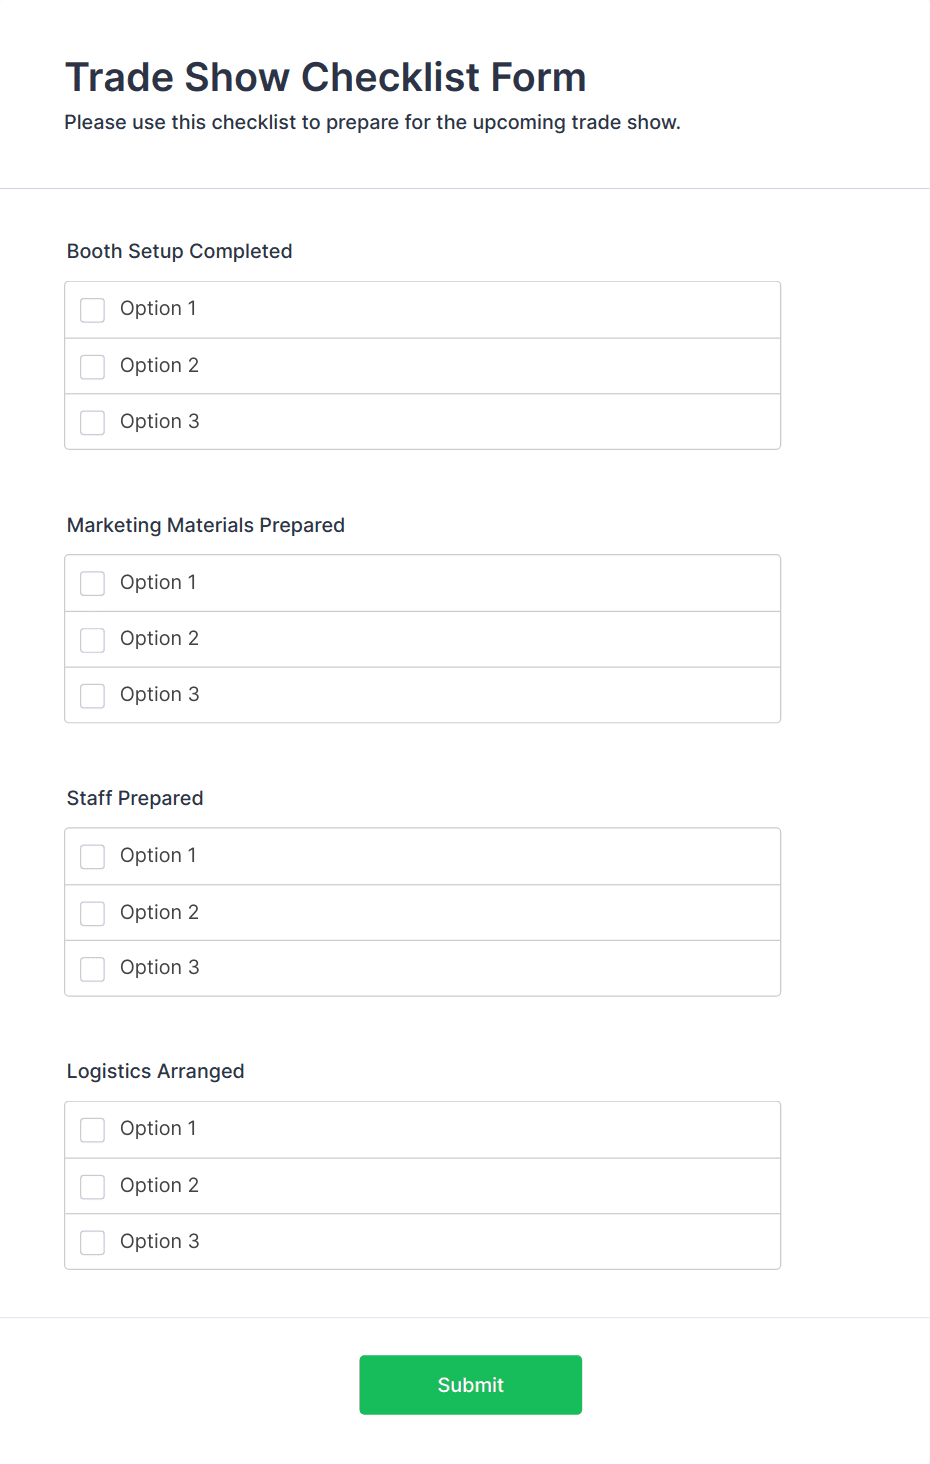Click the Trade Show Checklist Form heading
This screenshot has width=930, height=1464.
325,77
